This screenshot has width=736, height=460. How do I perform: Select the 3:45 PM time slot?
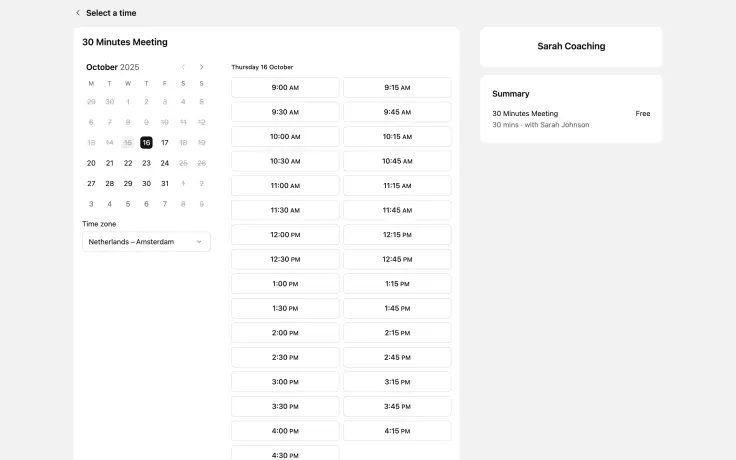[397, 406]
